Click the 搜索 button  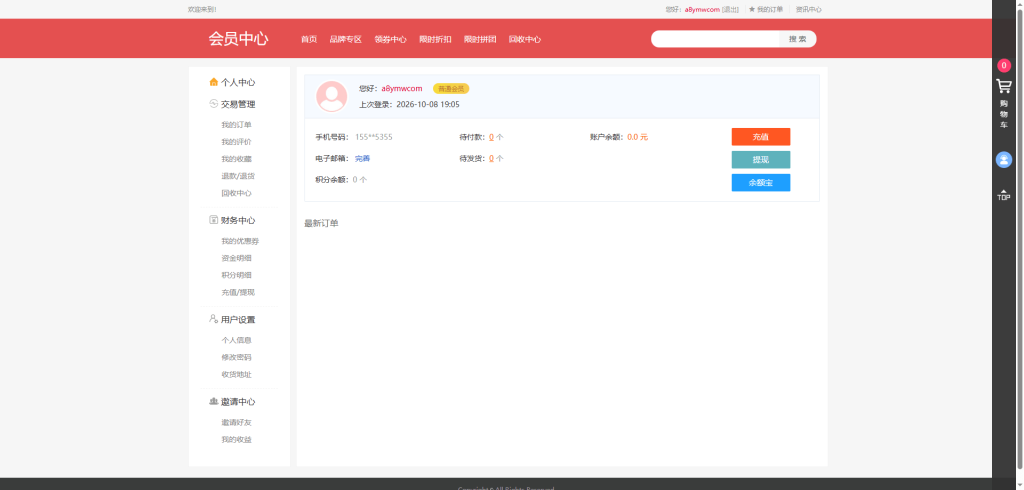pyautogui.click(x=797, y=39)
